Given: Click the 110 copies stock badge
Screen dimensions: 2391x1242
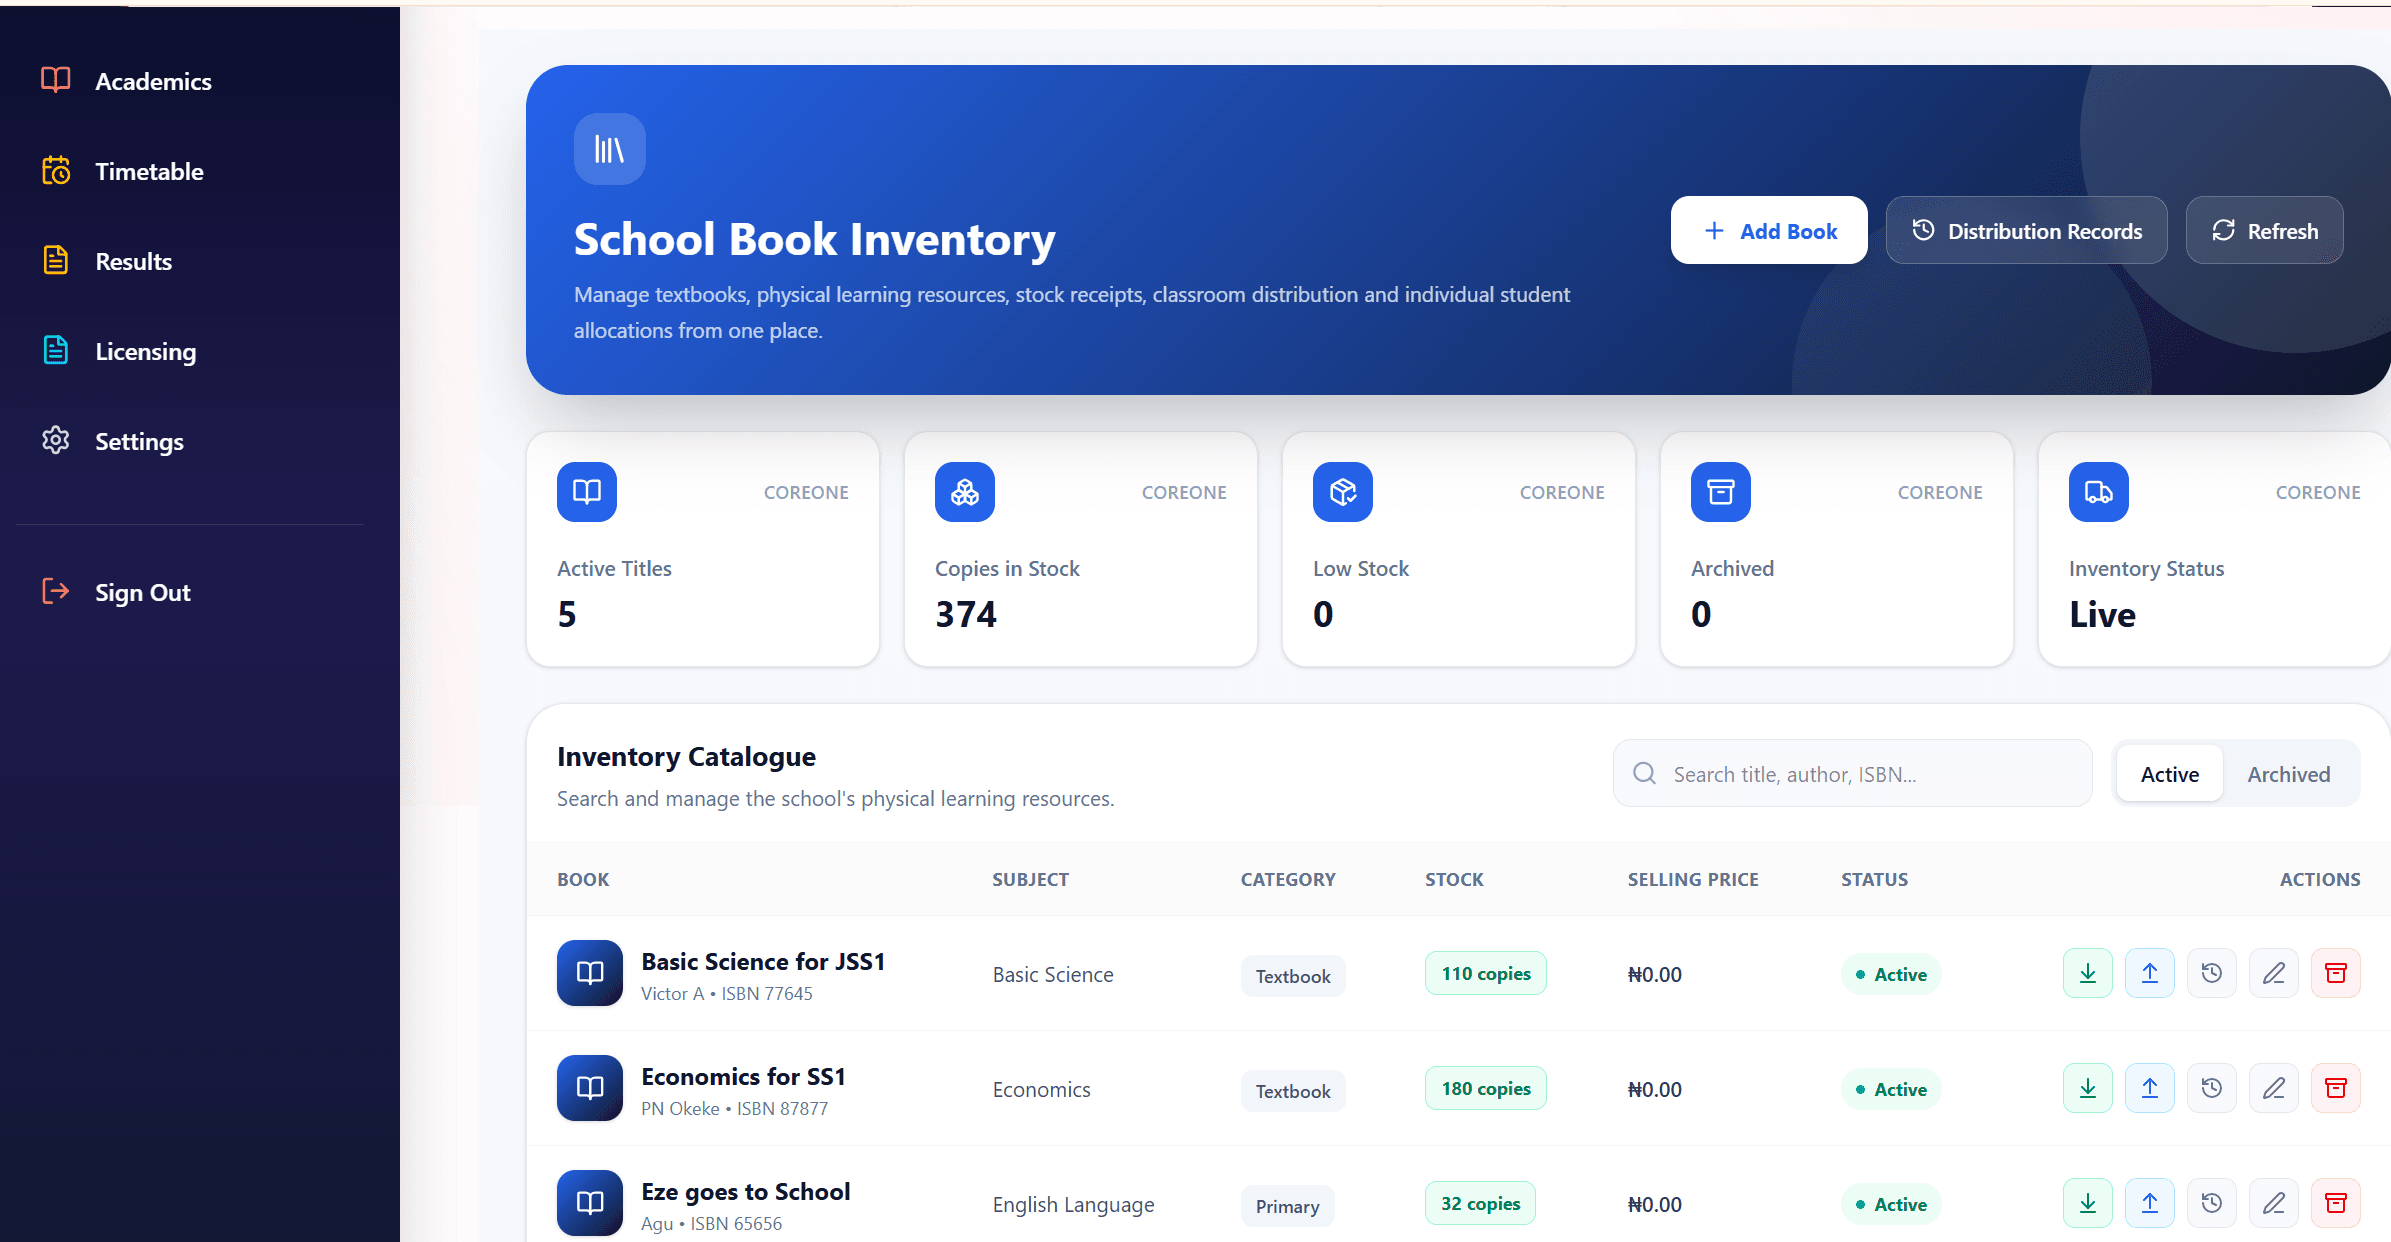Looking at the screenshot, I should pyautogui.click(x=1486, y=973).
